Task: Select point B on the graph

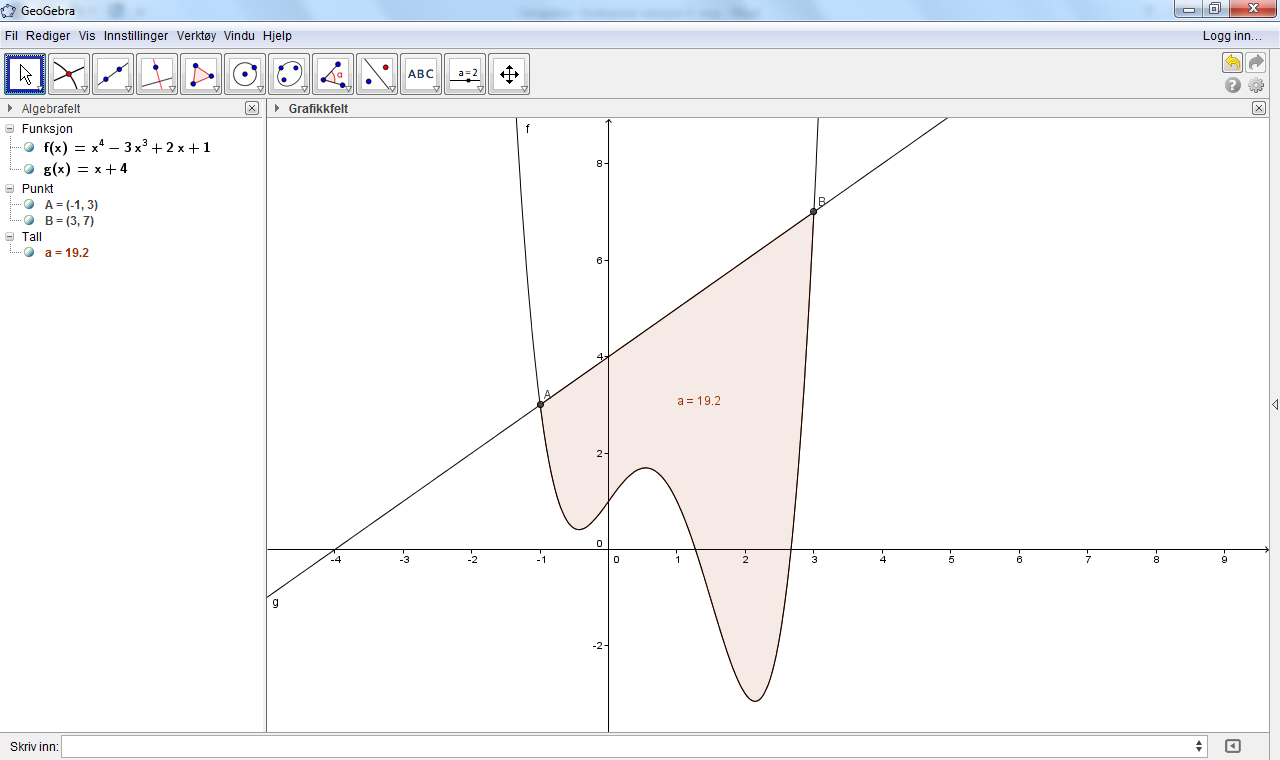Action: [813, 211]
